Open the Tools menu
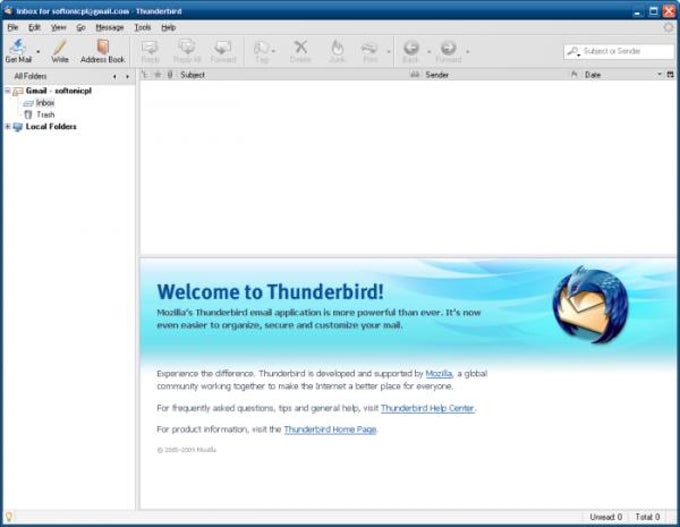The width and height of the screenshot is (680, 527). click(142, 27)
